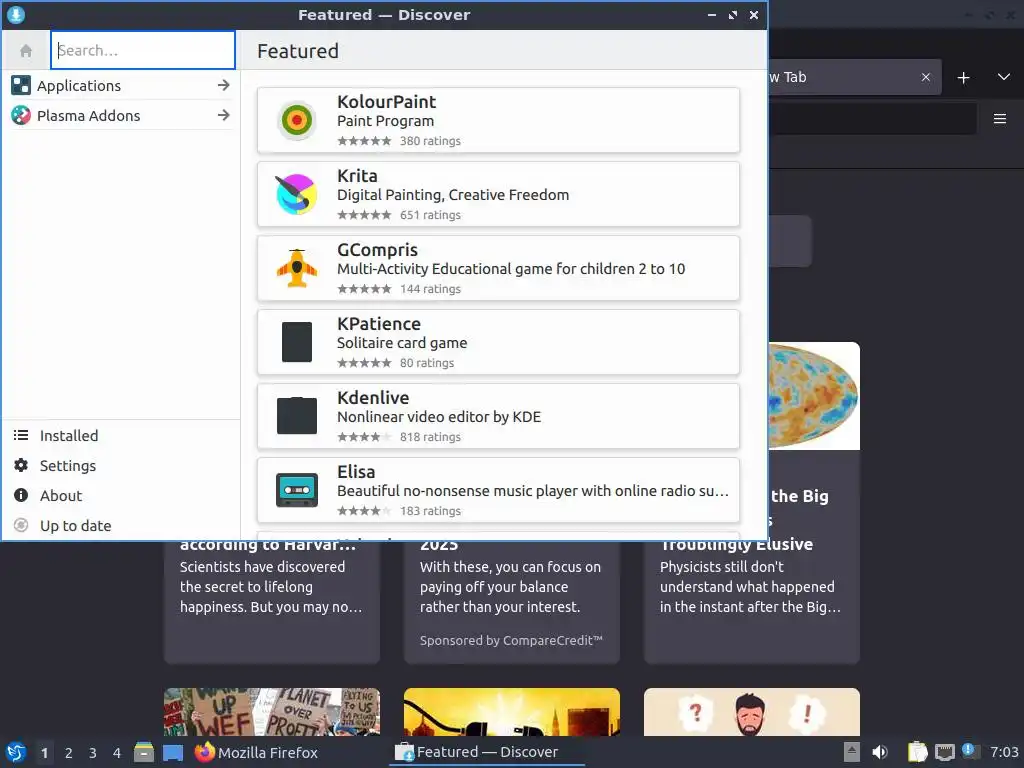
Task: Open Firefox list all tabs dropdown
Action: (1004, 77)
